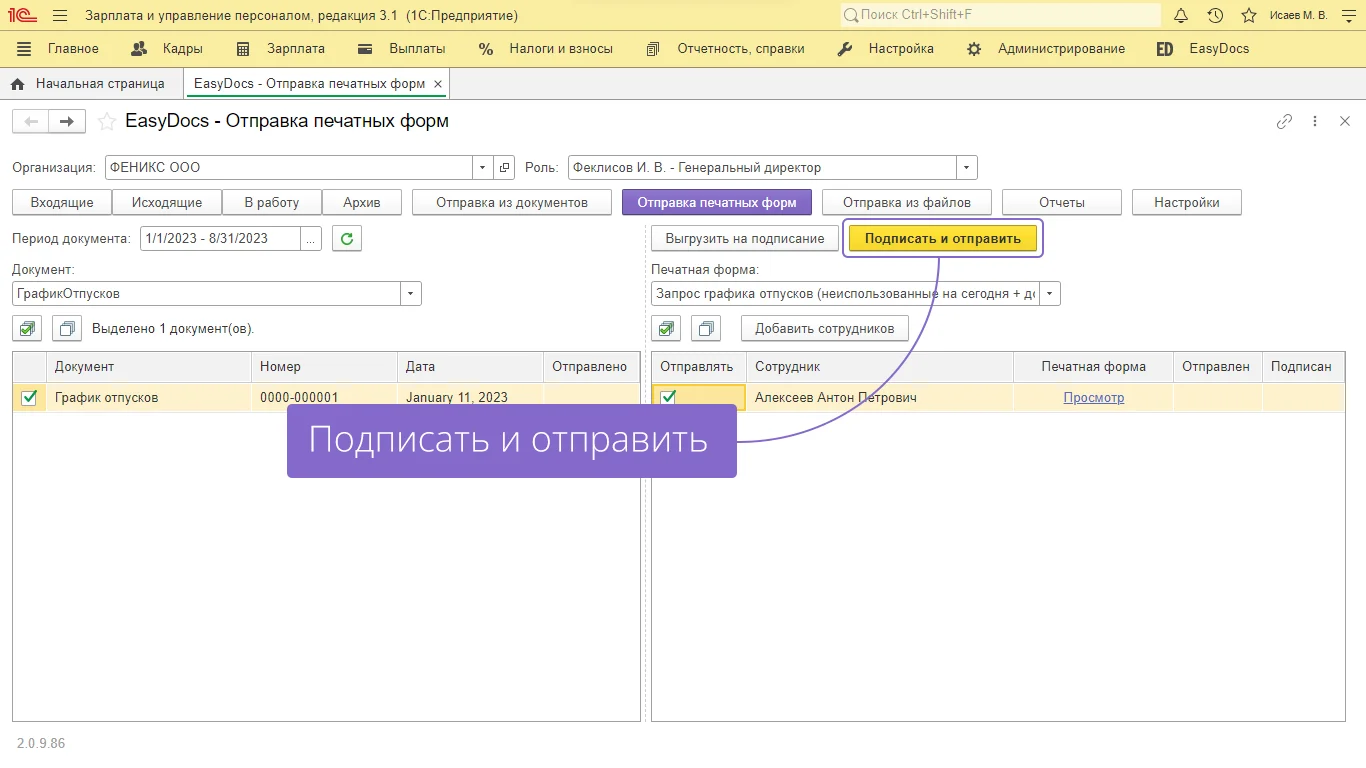Viewport: 1366px width, 768px height.
Task: Click the notifications bell icon
Action: pyautogui.click(x=1181, y=15)
